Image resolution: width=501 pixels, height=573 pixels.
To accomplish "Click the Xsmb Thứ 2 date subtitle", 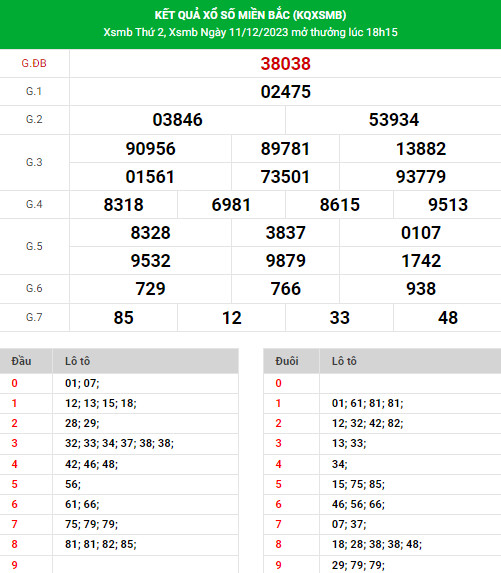I will (x=250, y=32).
